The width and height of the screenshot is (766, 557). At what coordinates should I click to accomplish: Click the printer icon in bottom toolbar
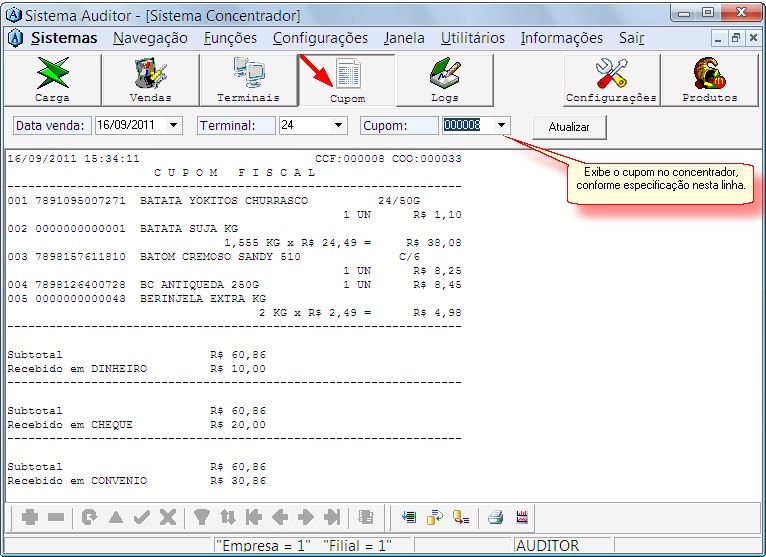(x=495, y=517)
